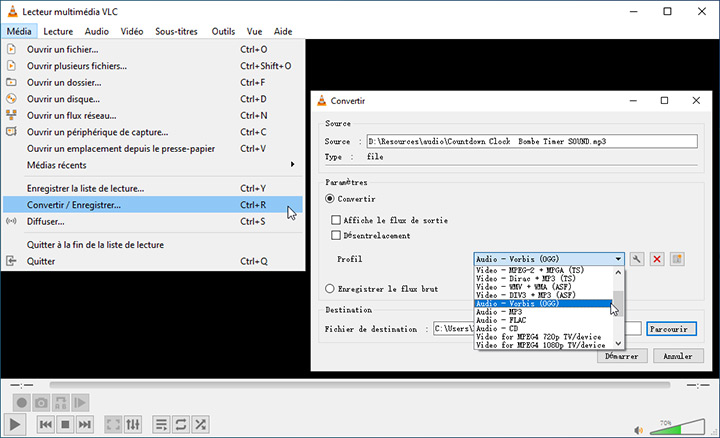Delete selected profile with red X icon
This screenshot has width=720, height=438.
[x=657, y=259]
